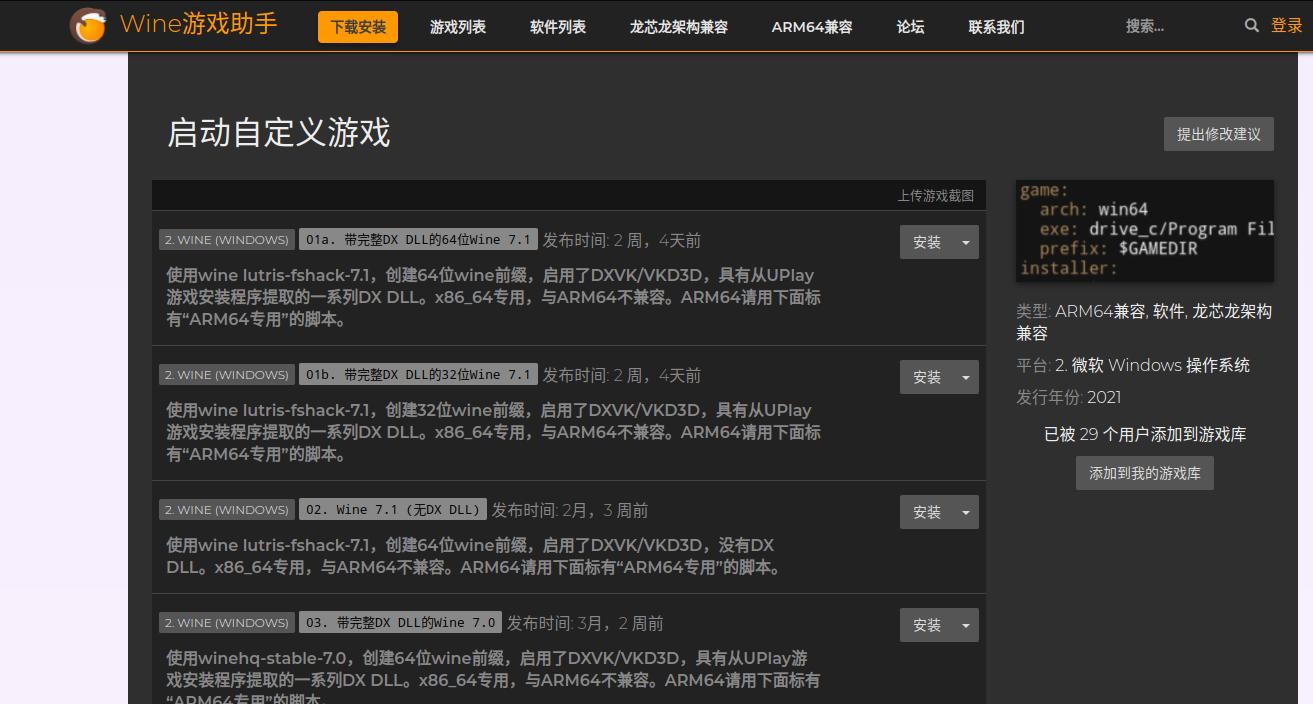
Task: Click the 发布时间: 3月, 2 周前 text
Action: 585,623
